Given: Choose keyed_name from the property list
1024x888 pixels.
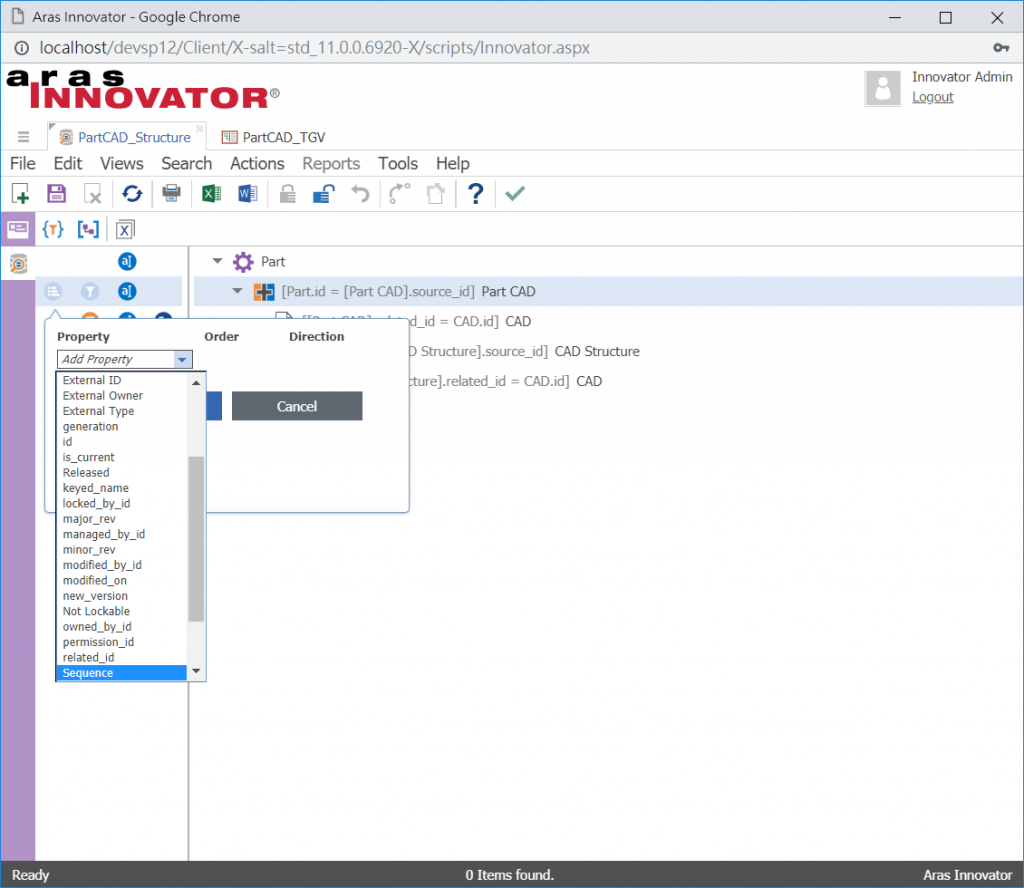Looking at the screenshot, I should pos(121,488).
